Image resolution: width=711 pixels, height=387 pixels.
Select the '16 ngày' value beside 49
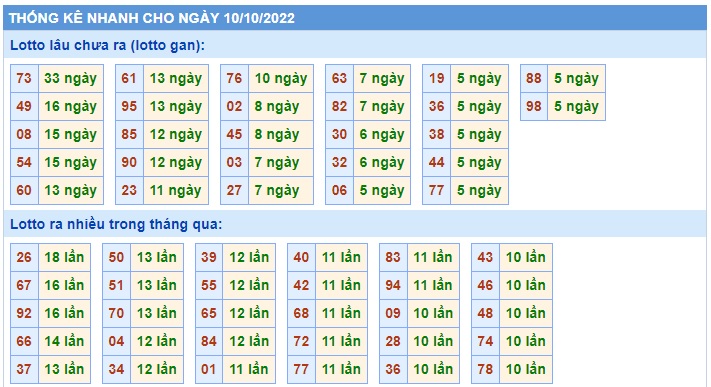click(71, 107)
